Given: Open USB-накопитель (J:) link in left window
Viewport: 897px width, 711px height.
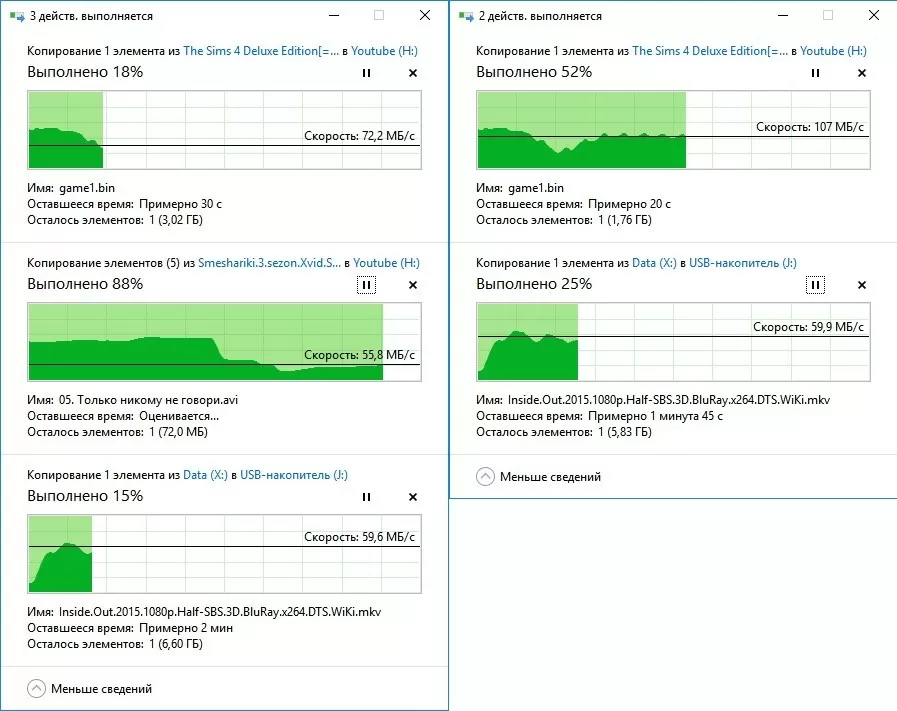Looking at the screenshot, I should [x=294, y=475].
